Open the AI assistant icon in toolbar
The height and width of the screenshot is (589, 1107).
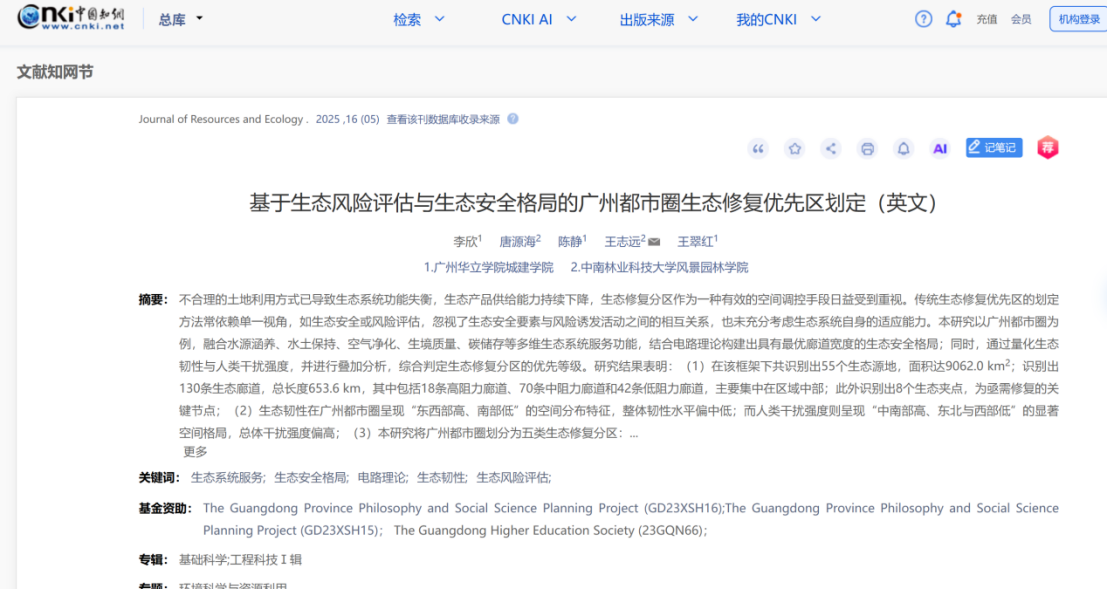point(939,149)
